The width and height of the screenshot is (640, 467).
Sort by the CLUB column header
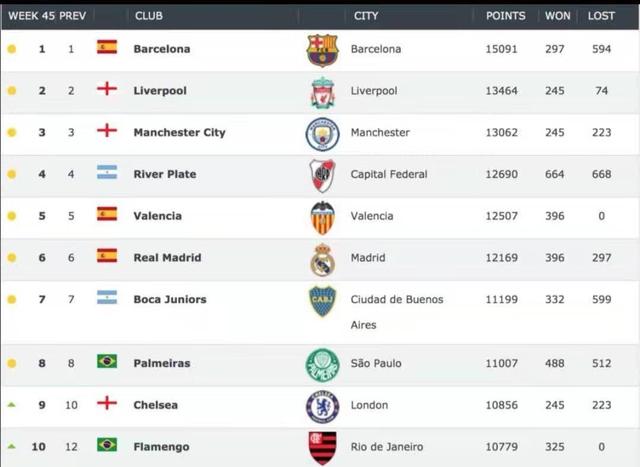148,16
